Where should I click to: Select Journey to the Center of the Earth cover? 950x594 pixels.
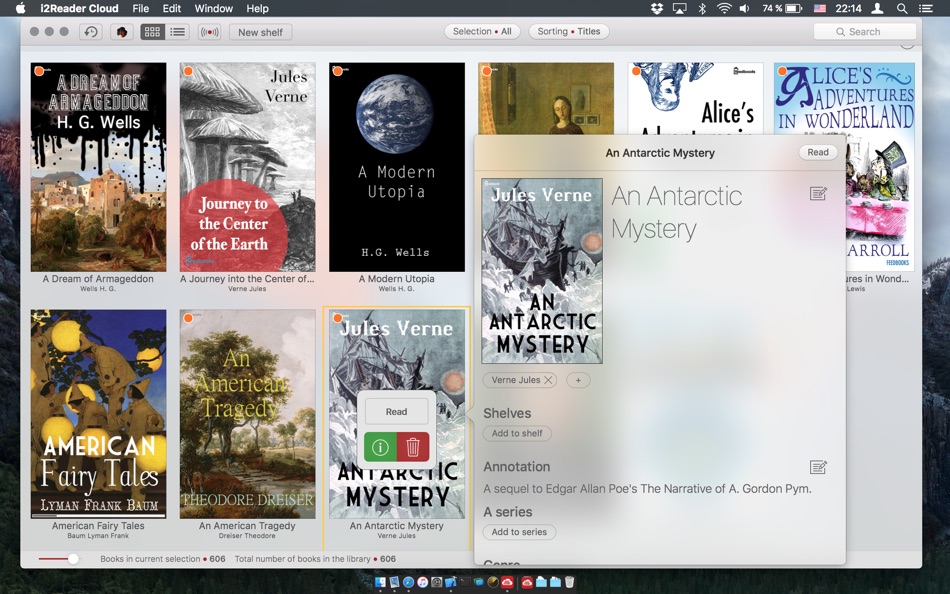coord(247,167)
